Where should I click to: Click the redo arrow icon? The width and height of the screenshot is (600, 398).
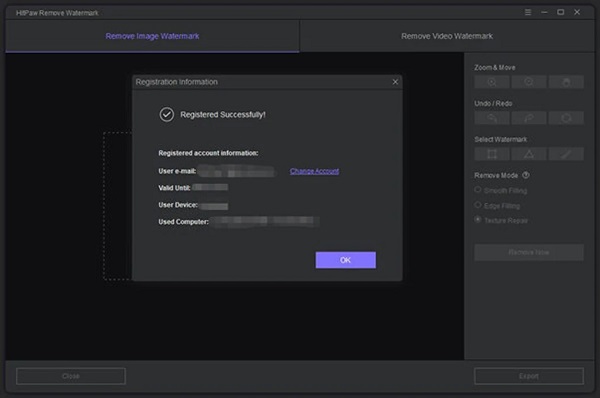pos(529,118)
